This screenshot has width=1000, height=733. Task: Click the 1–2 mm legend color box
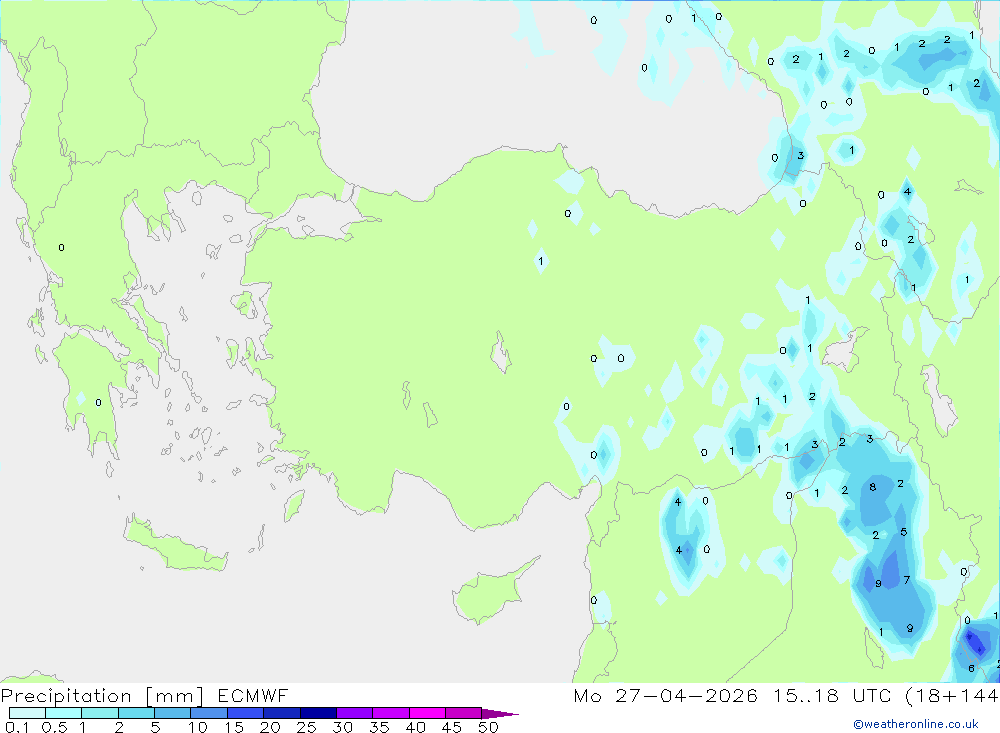(x=100, y=713)
